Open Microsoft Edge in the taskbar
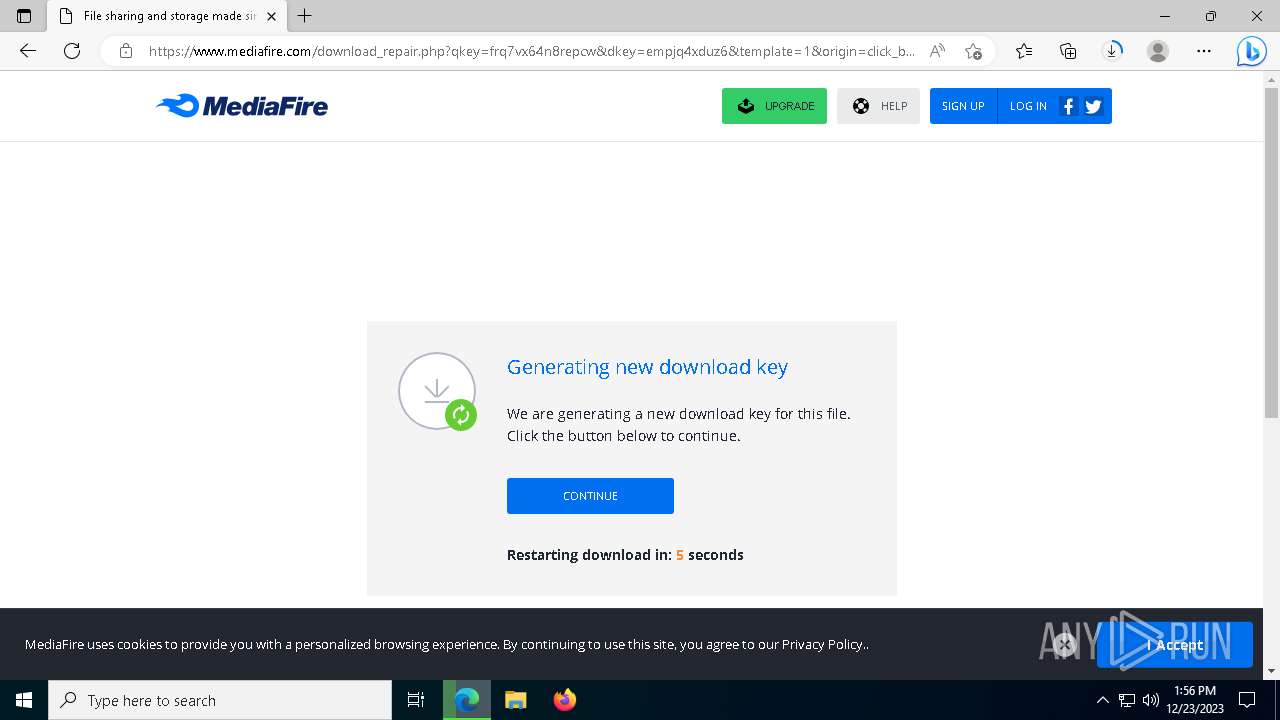 coord(467,700)
